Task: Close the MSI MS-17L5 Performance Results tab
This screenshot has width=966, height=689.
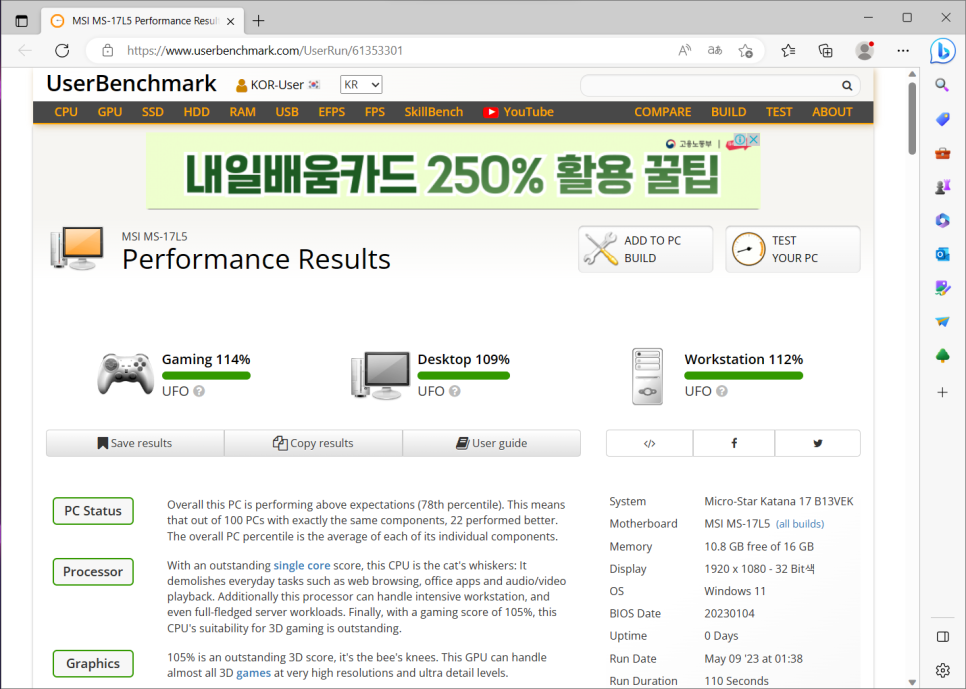Action: (230, 21)
